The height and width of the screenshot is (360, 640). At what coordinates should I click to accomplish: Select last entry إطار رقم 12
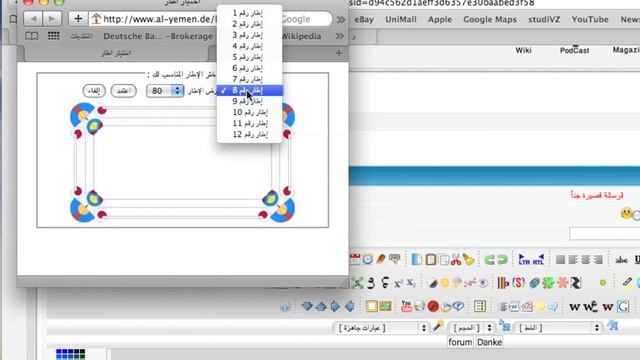(249, 134)
